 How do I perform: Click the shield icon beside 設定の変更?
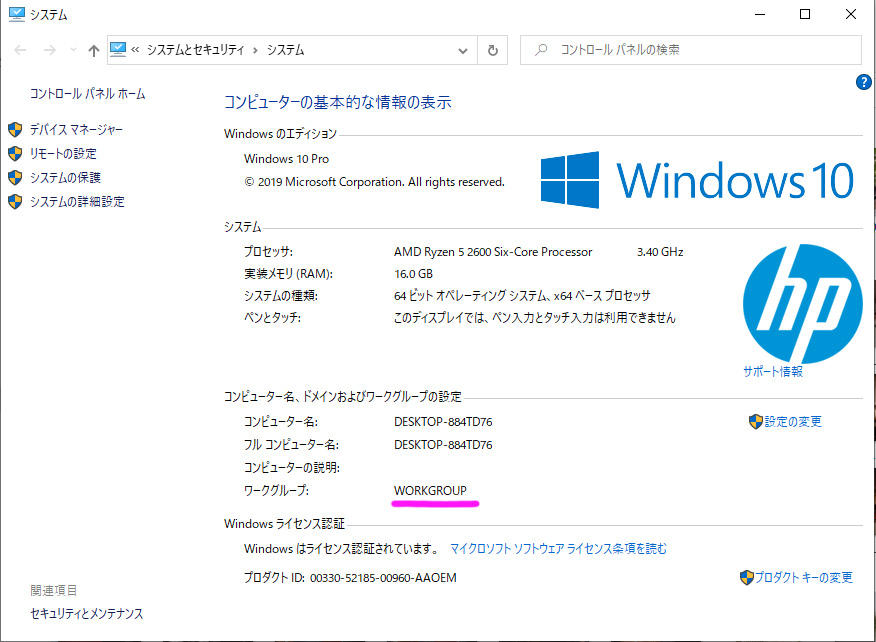[x=756, y=421]
